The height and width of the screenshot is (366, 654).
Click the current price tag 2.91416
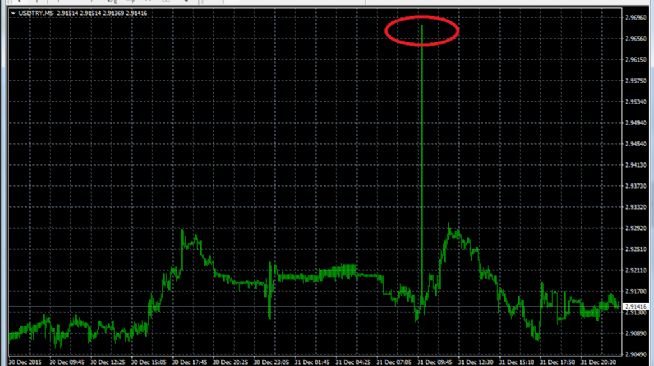636,306
